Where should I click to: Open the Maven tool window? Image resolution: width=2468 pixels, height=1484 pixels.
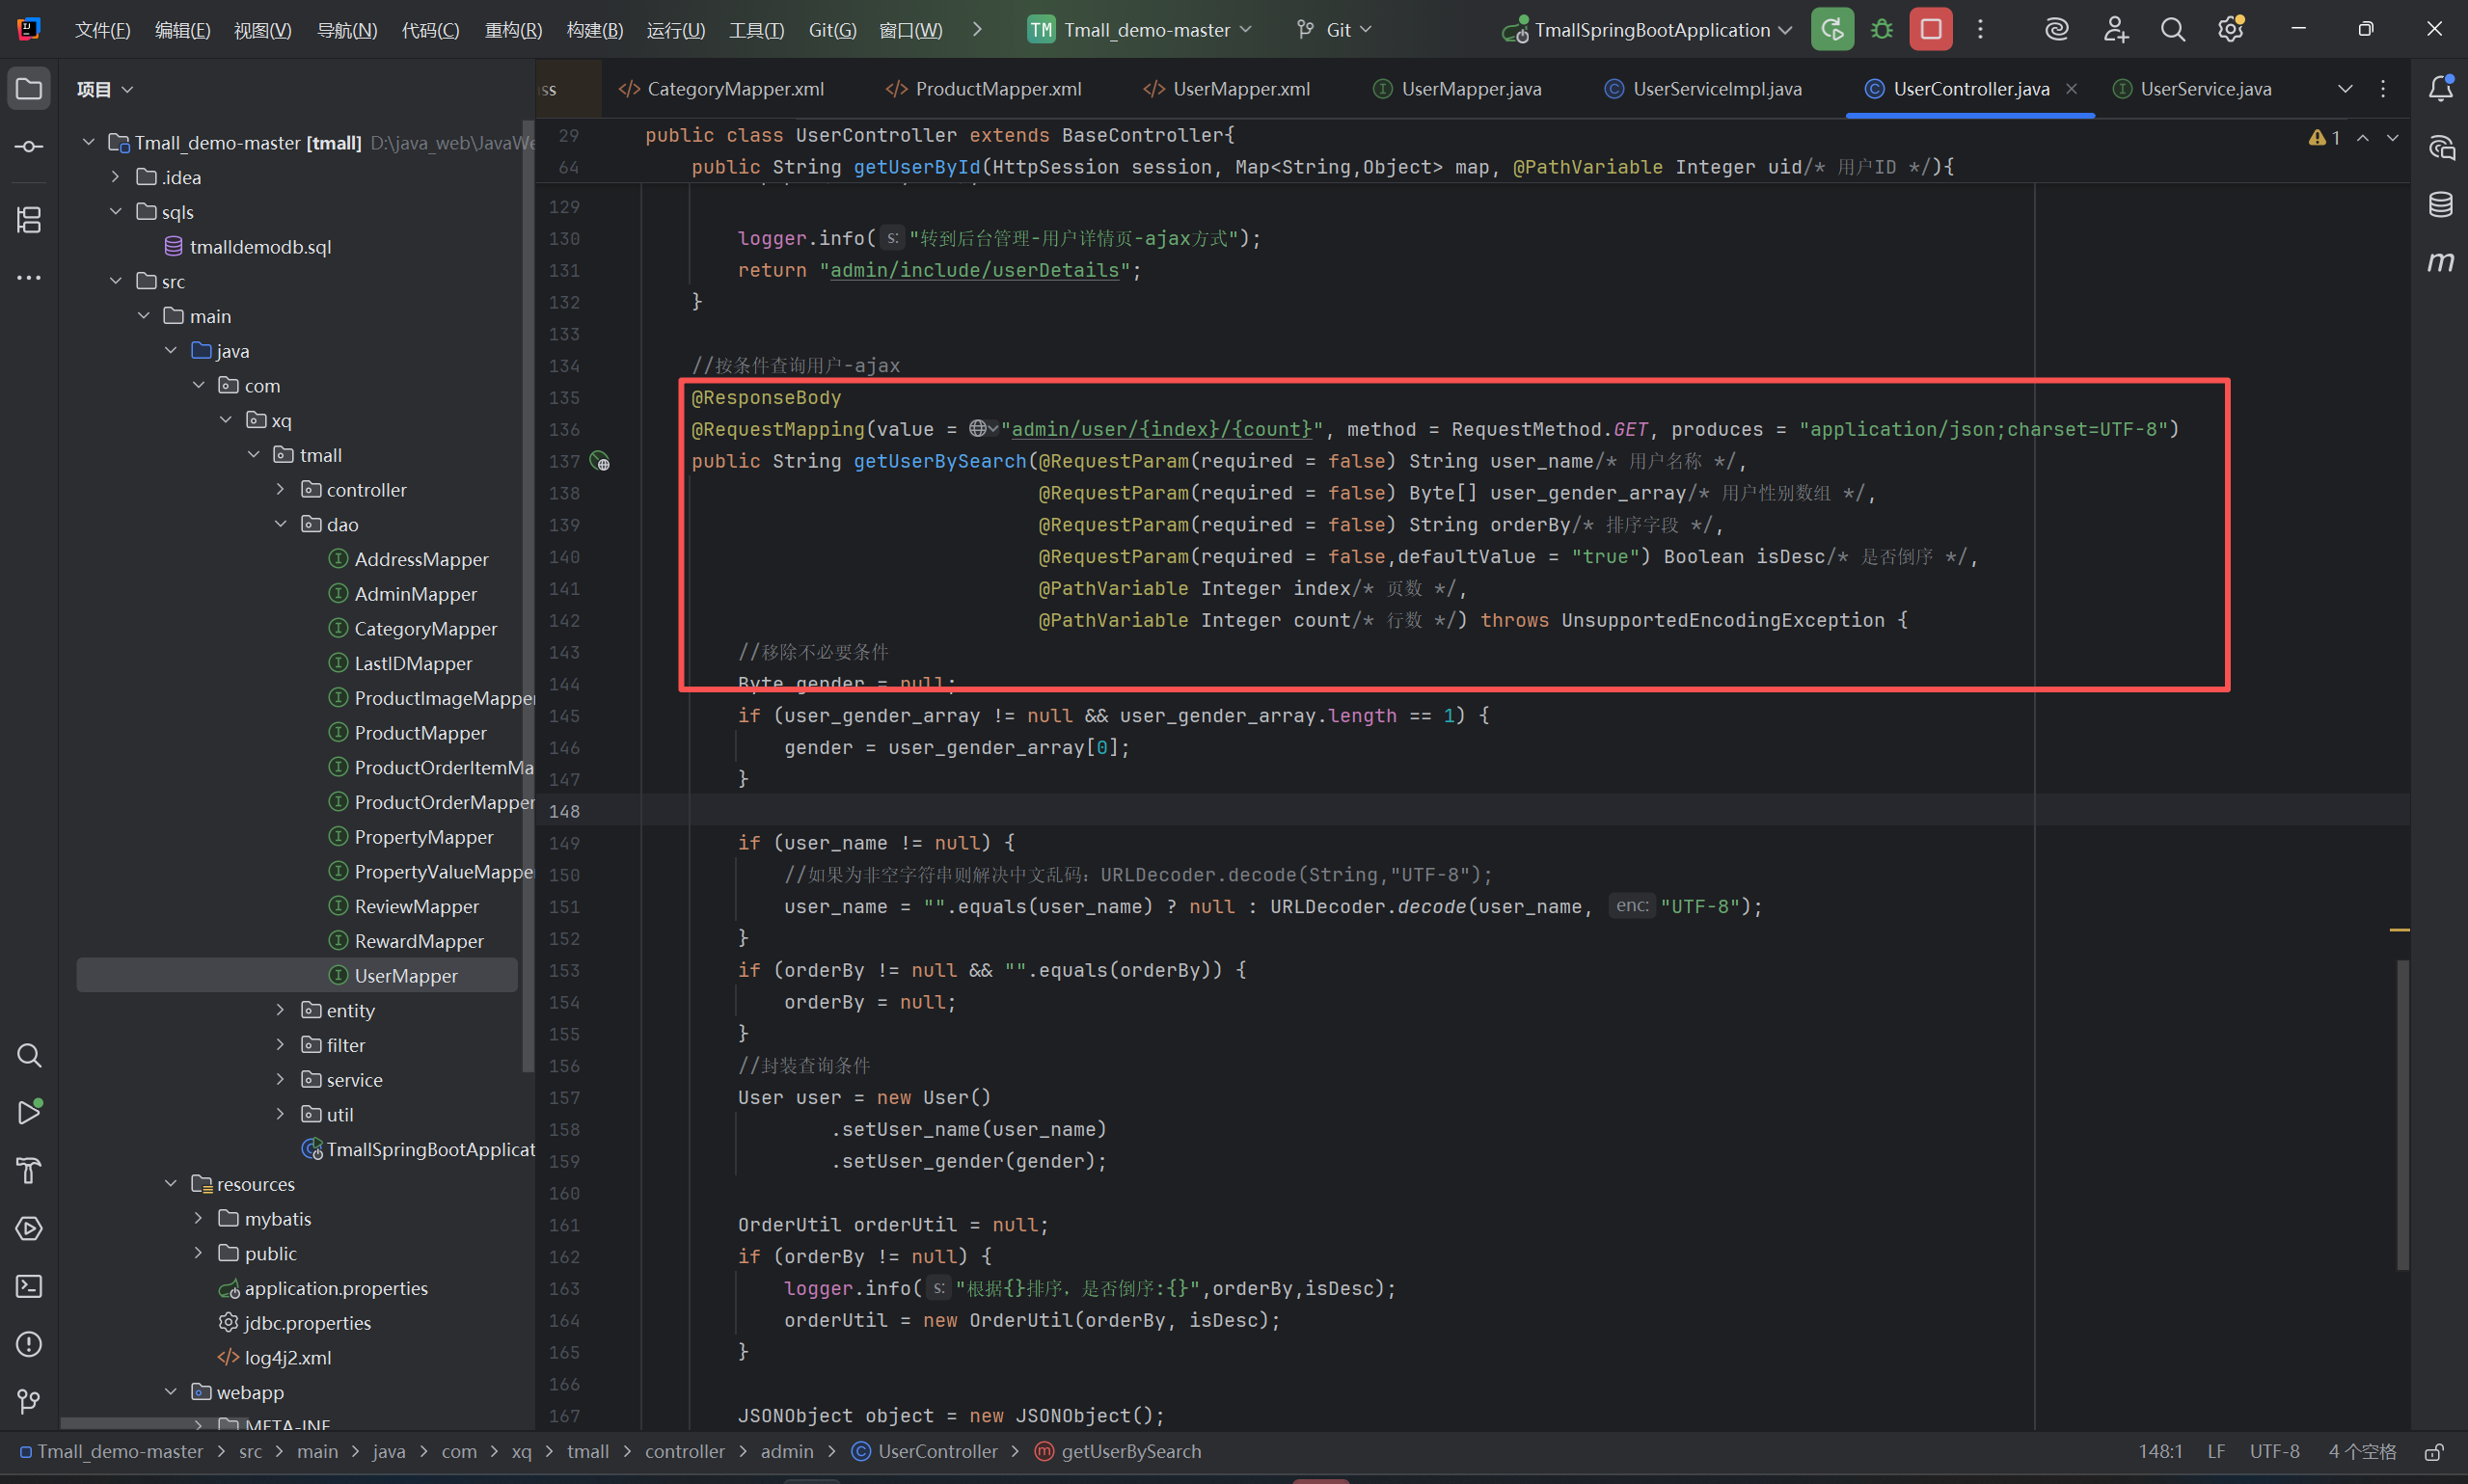[2440, 262]
